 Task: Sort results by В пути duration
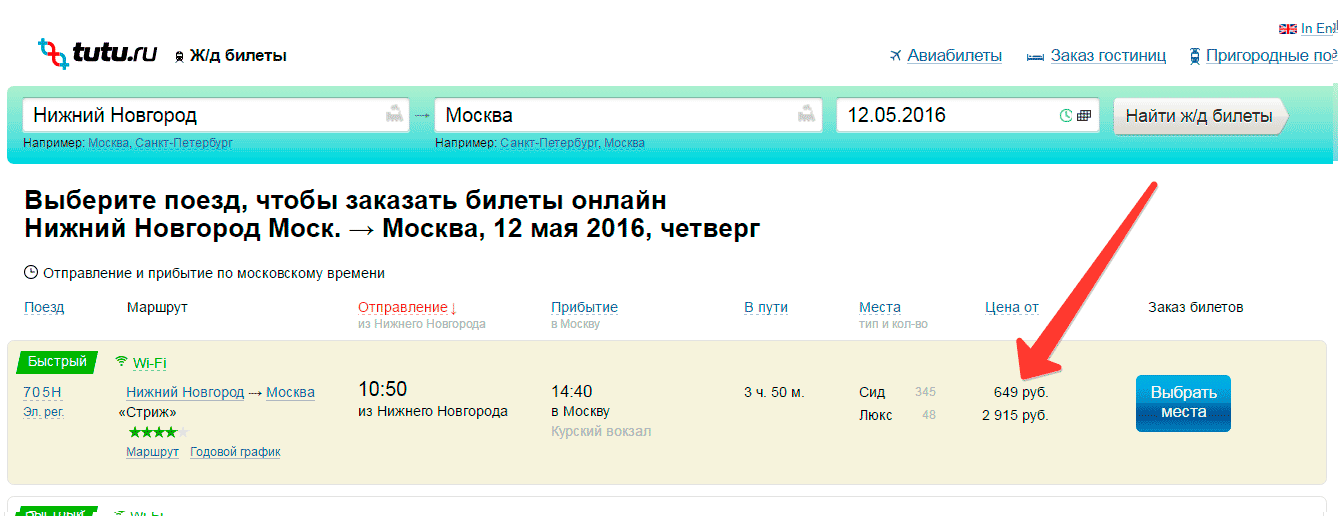click(766, 307)
